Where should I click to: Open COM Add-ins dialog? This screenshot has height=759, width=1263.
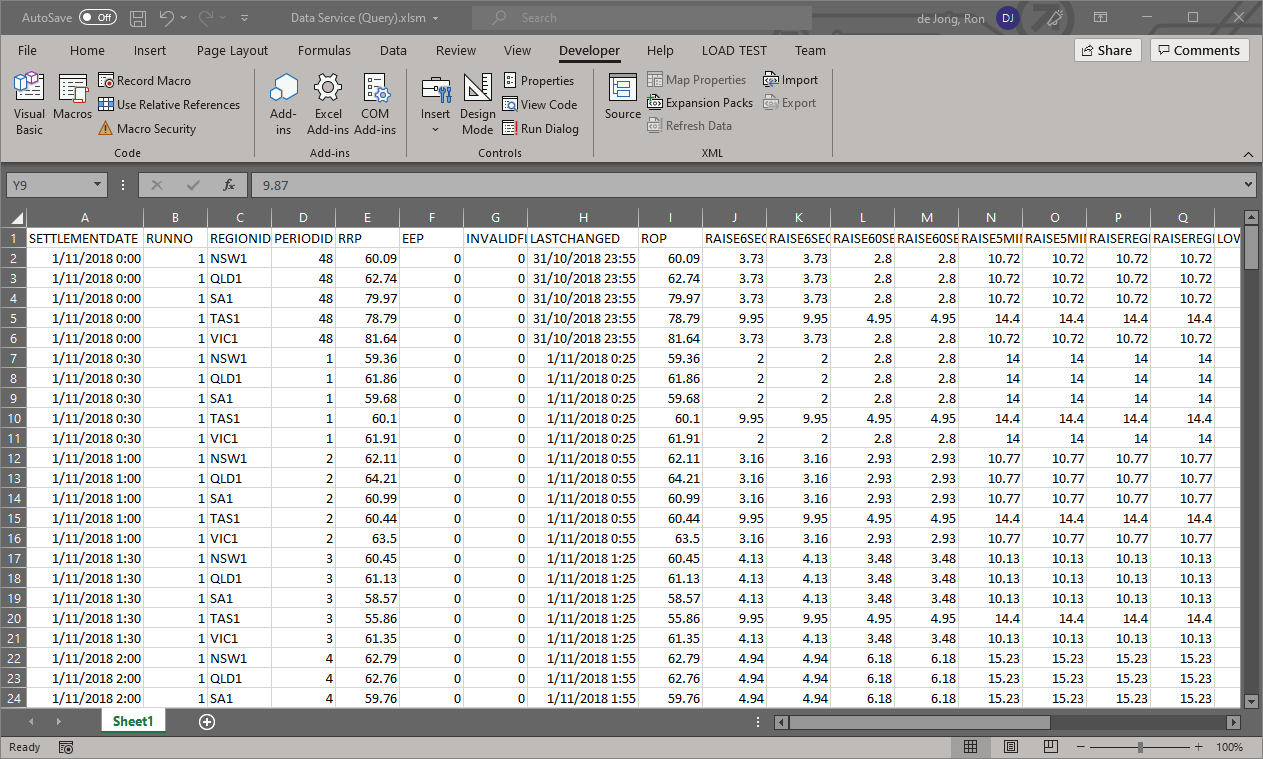[375, 104]
